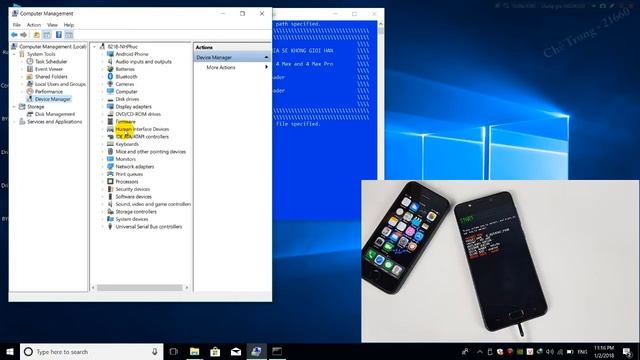Select the Performance icon in the tree
This screenshot has height=360, width=640.
[30, 91]
